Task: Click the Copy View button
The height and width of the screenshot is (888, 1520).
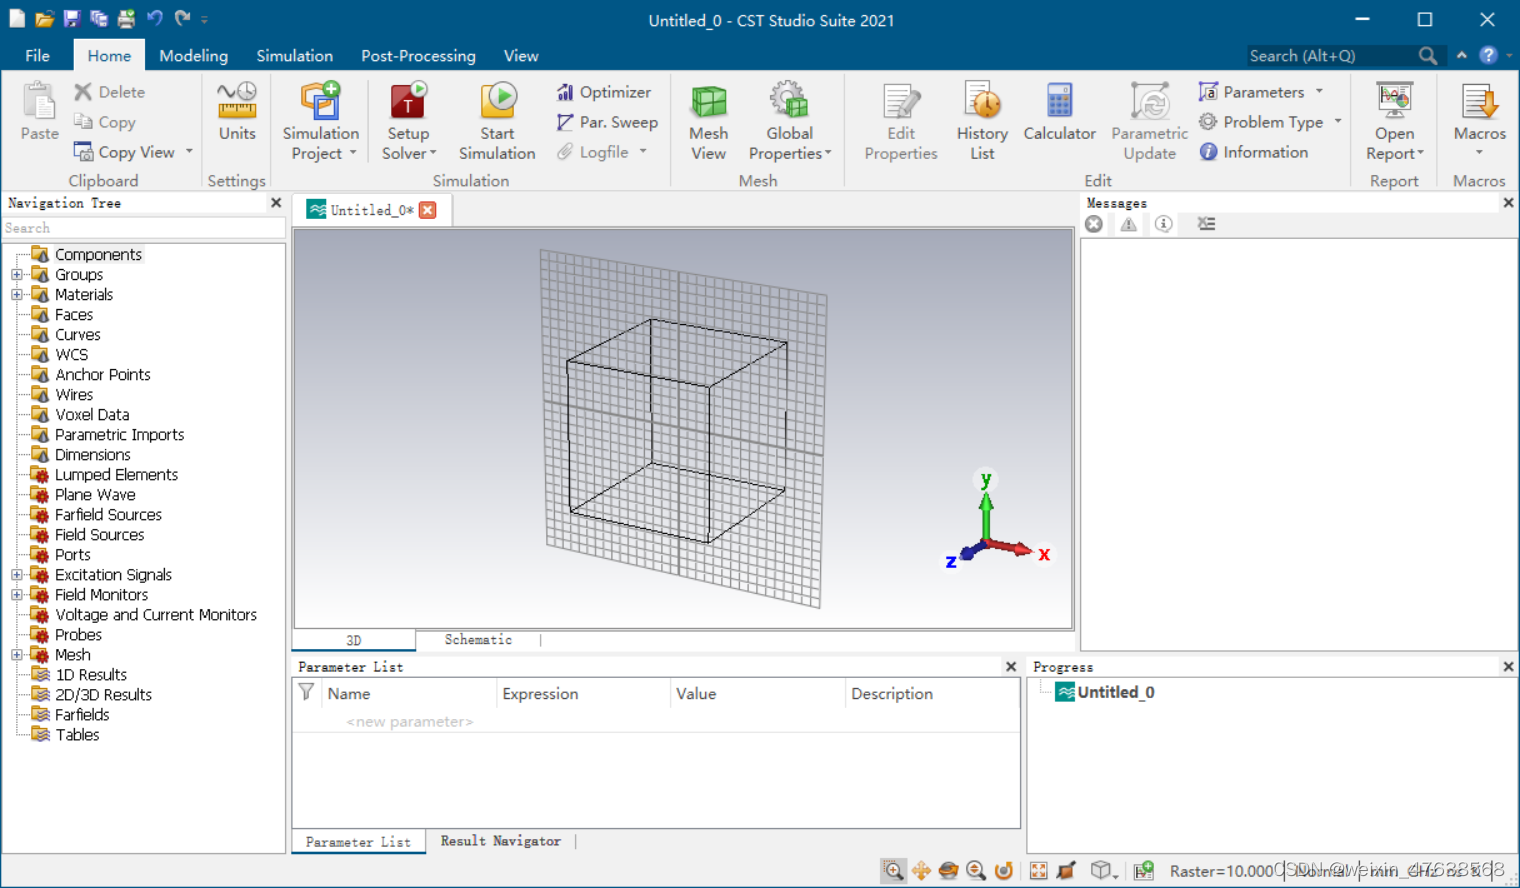Action: pos(126,152)
